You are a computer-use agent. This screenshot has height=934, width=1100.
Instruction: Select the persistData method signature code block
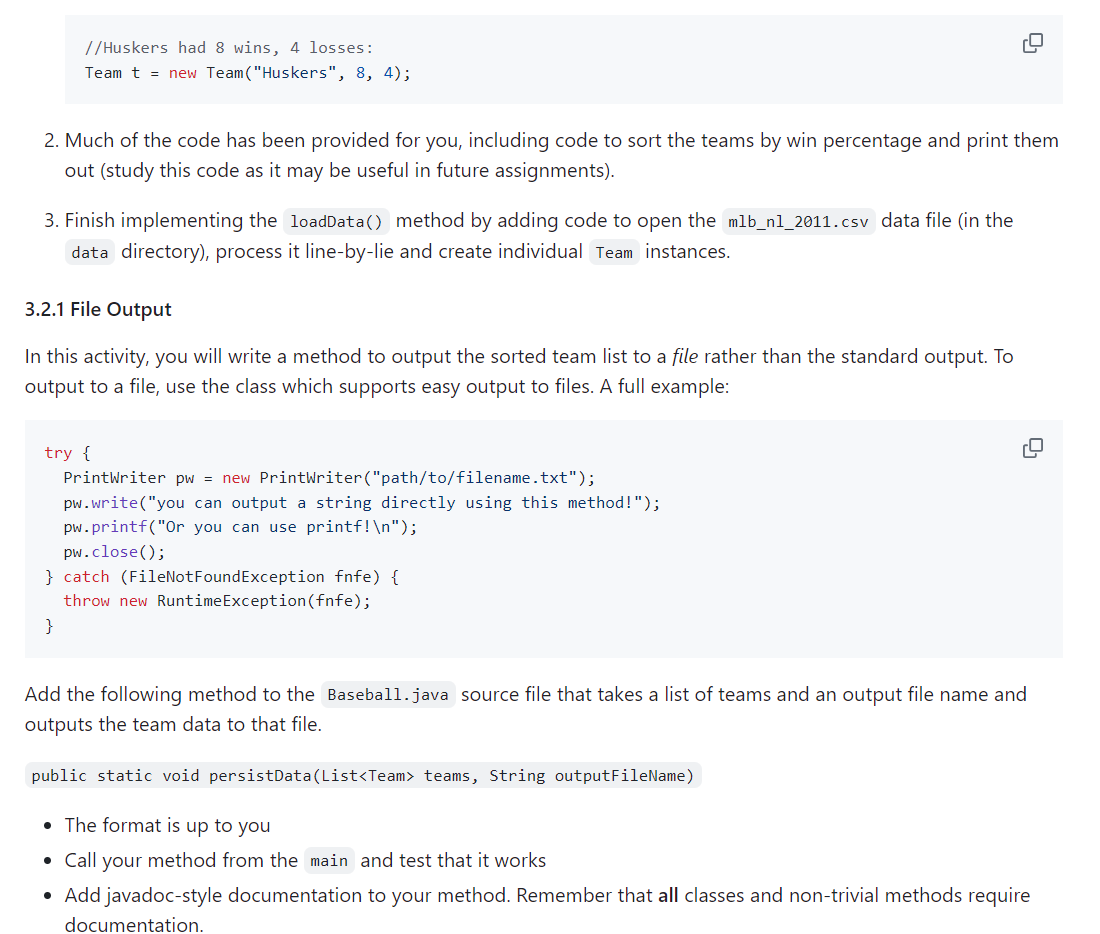coord(362,775)
